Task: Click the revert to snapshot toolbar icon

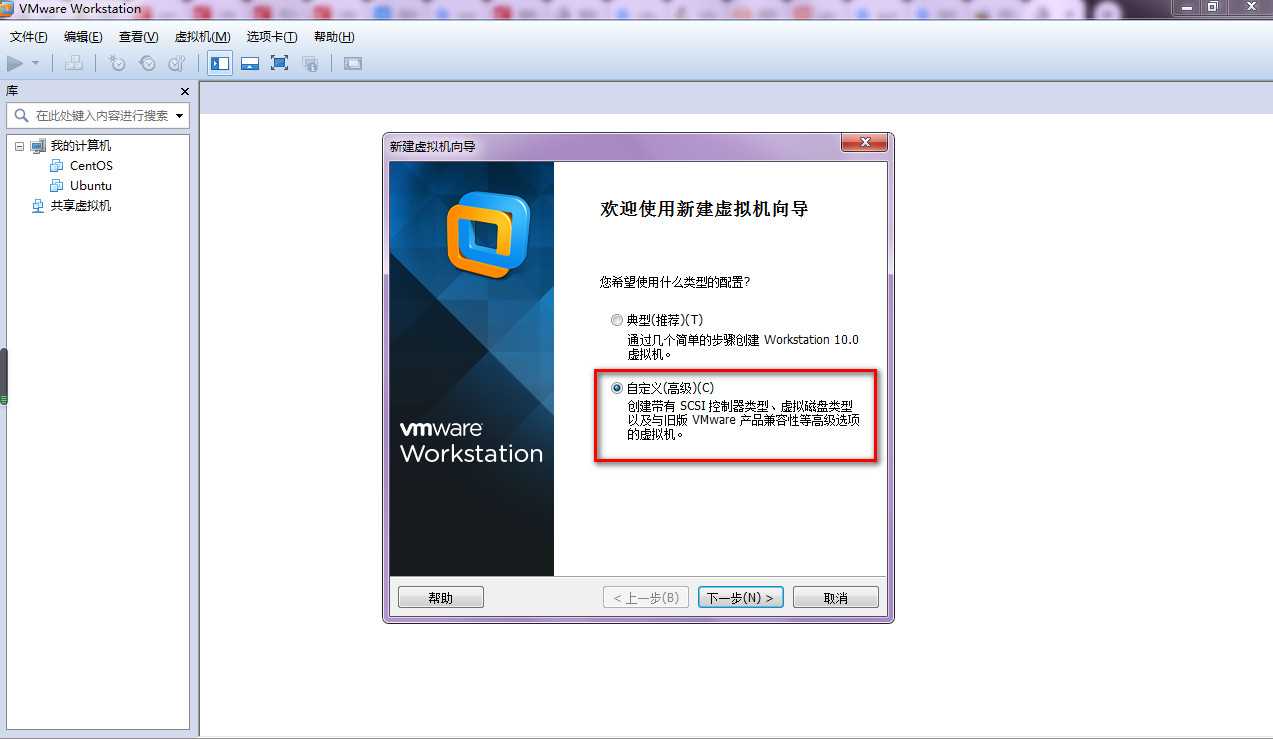Action: pos(147,63)
